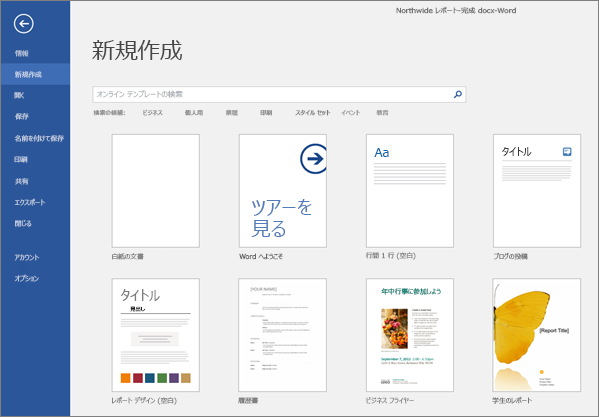Viewport: 599px width, 417px height.
Task: Select the ビジネス フライヤー template
Action: pos(410,335)
